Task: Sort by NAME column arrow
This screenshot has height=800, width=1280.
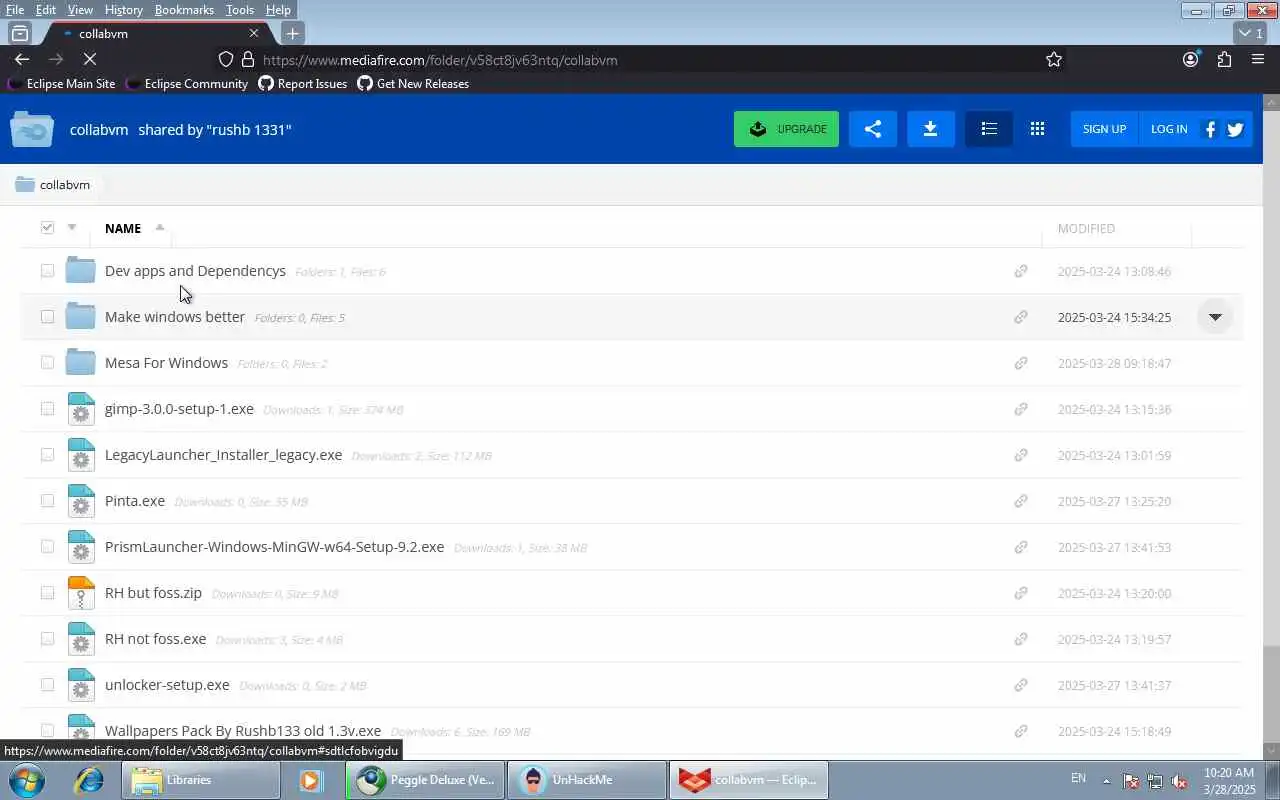Action: point(159,227)
